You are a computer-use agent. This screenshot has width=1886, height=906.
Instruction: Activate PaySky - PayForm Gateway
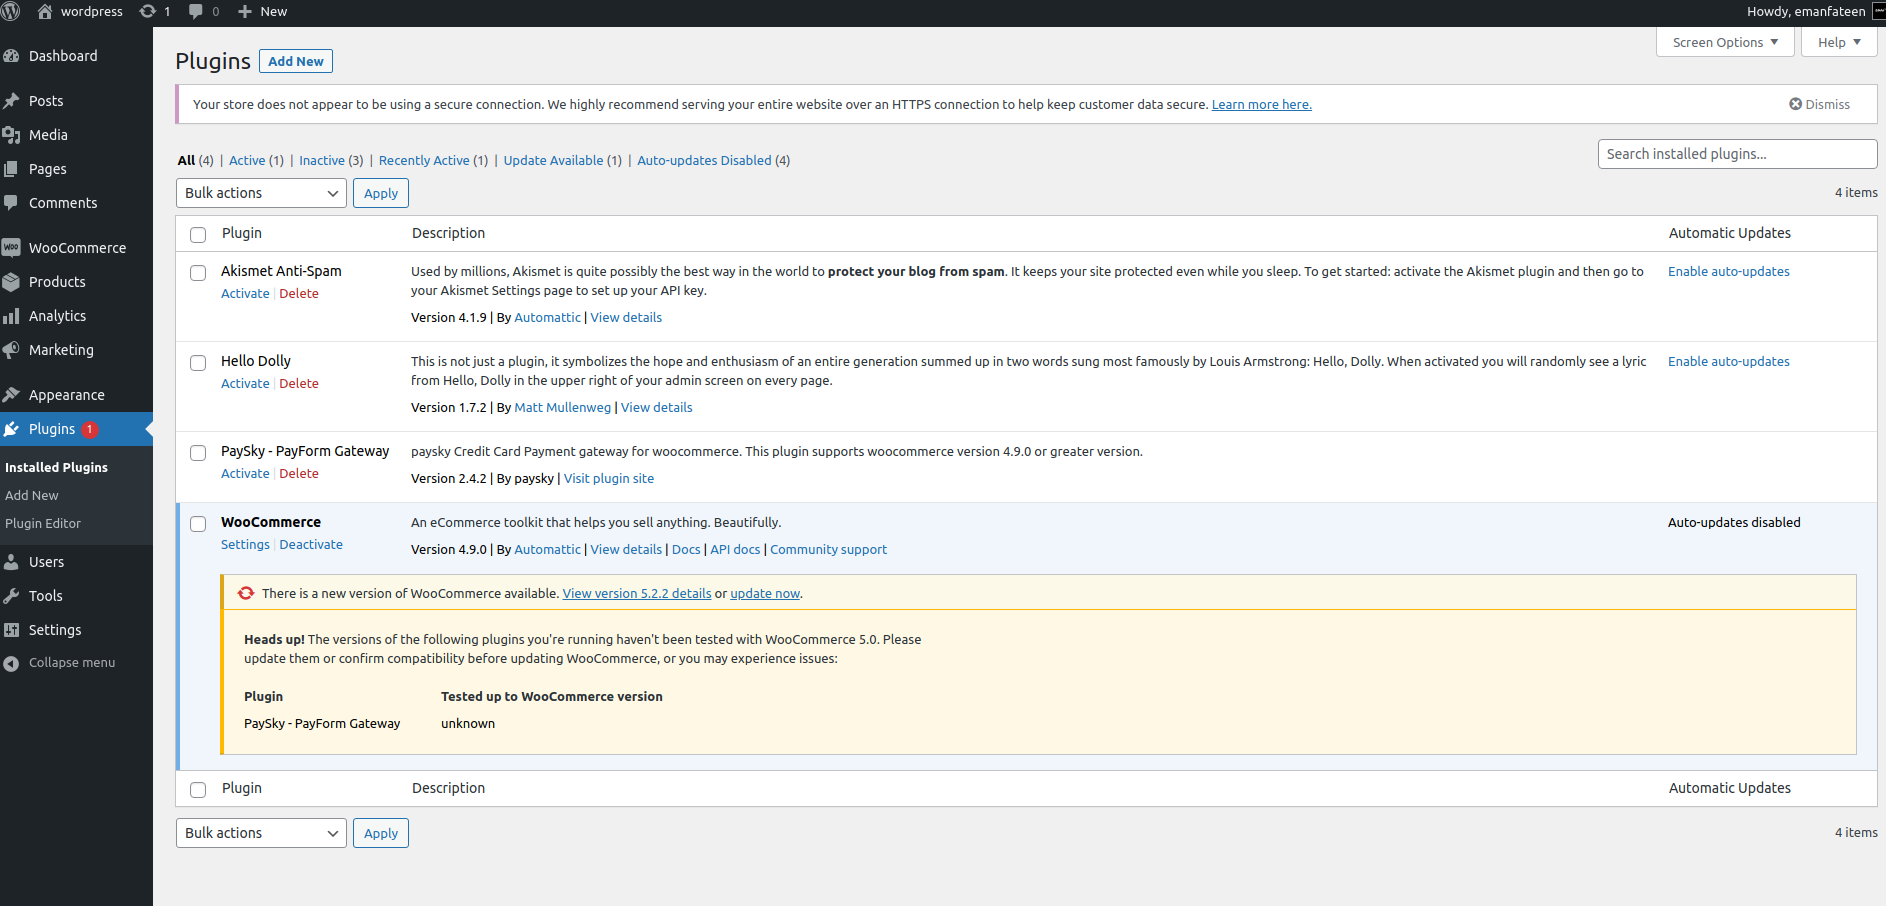click(x=245, y=473)
